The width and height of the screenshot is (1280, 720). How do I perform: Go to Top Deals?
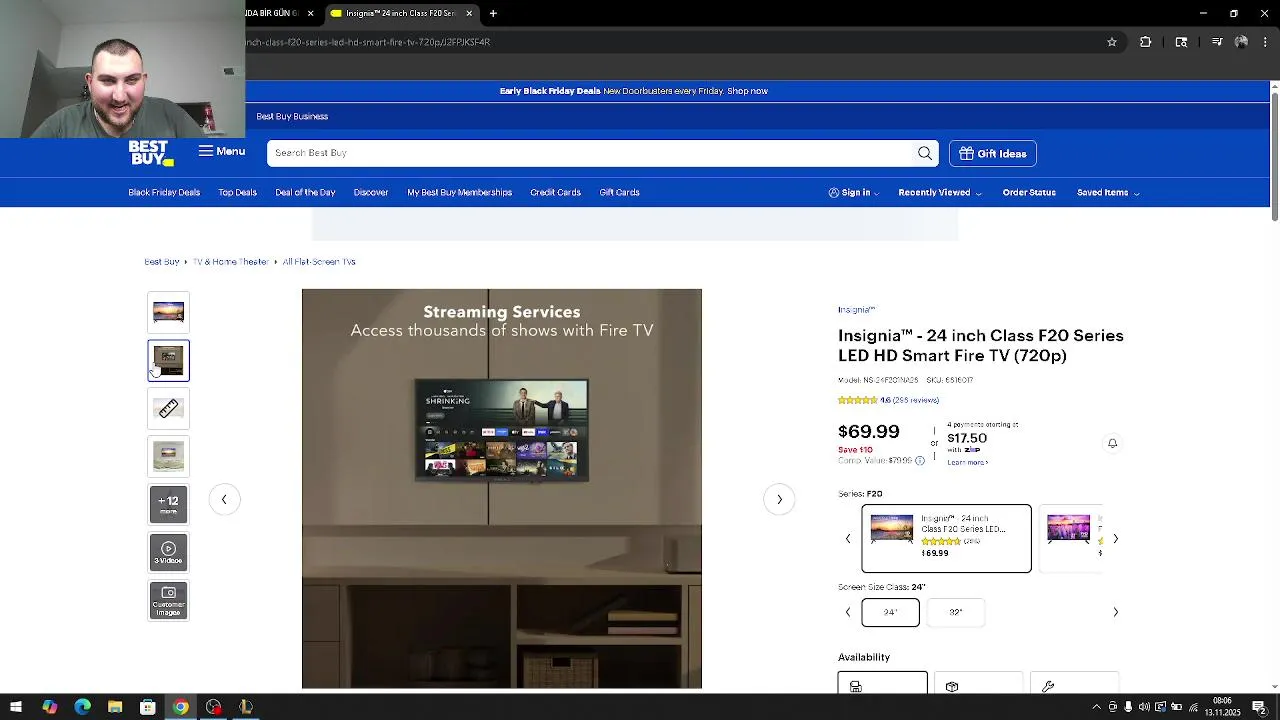pyautogui.click(x=237, y=192)
